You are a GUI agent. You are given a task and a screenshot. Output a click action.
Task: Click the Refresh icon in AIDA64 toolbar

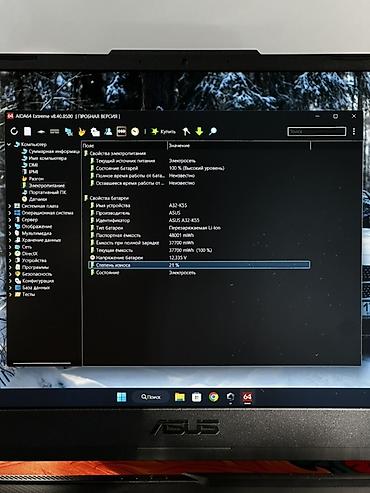pyautogui.click(x=14, y=131)
